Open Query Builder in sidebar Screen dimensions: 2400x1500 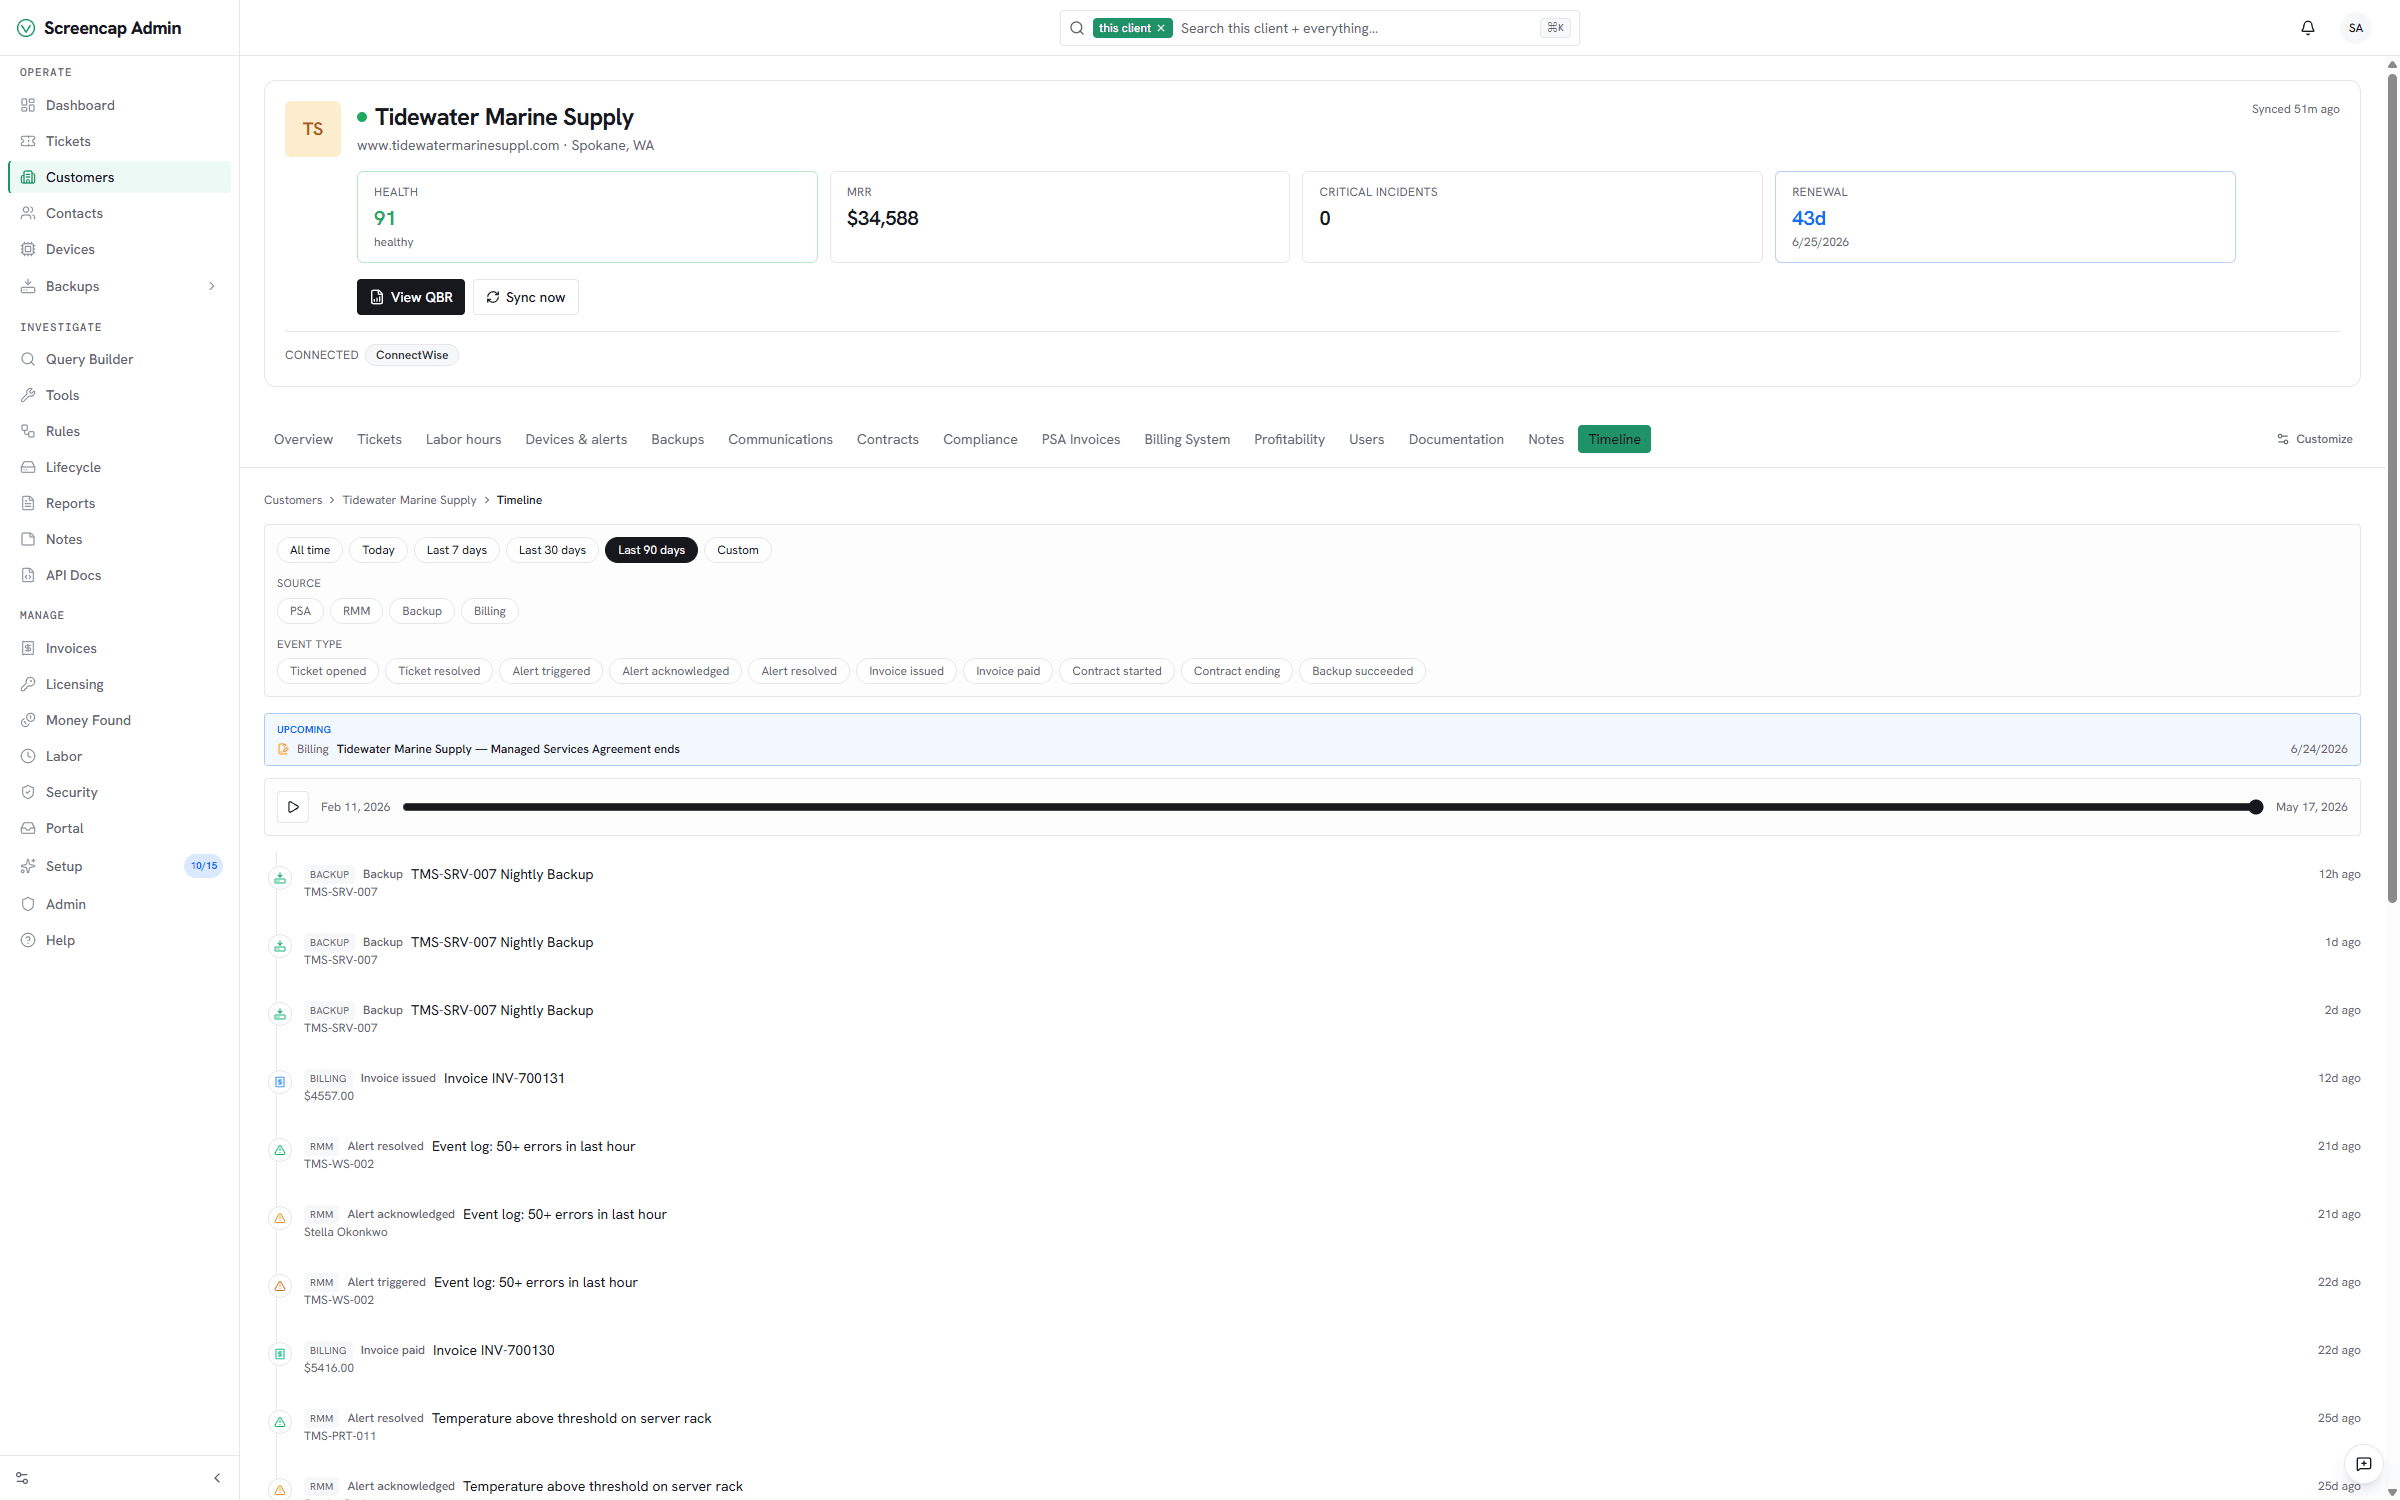point(119,359)
